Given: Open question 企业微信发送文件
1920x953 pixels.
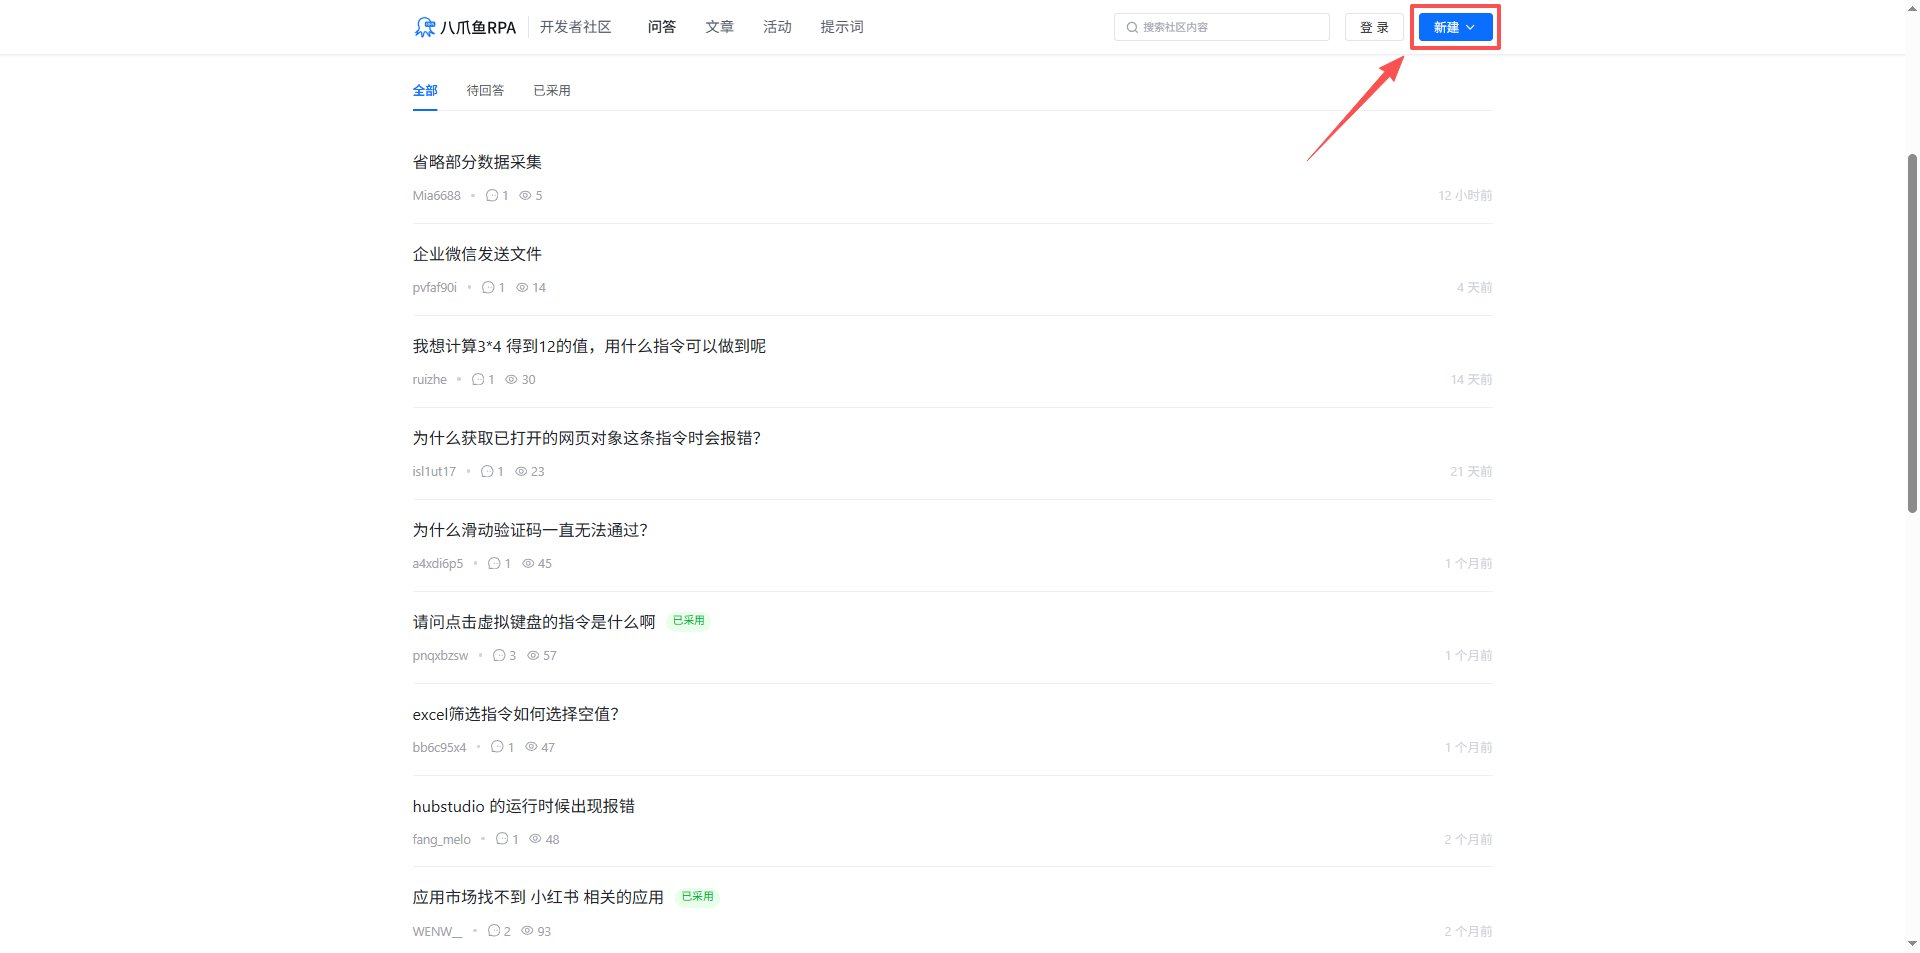Looking at the screenshot, I should 477,254.
